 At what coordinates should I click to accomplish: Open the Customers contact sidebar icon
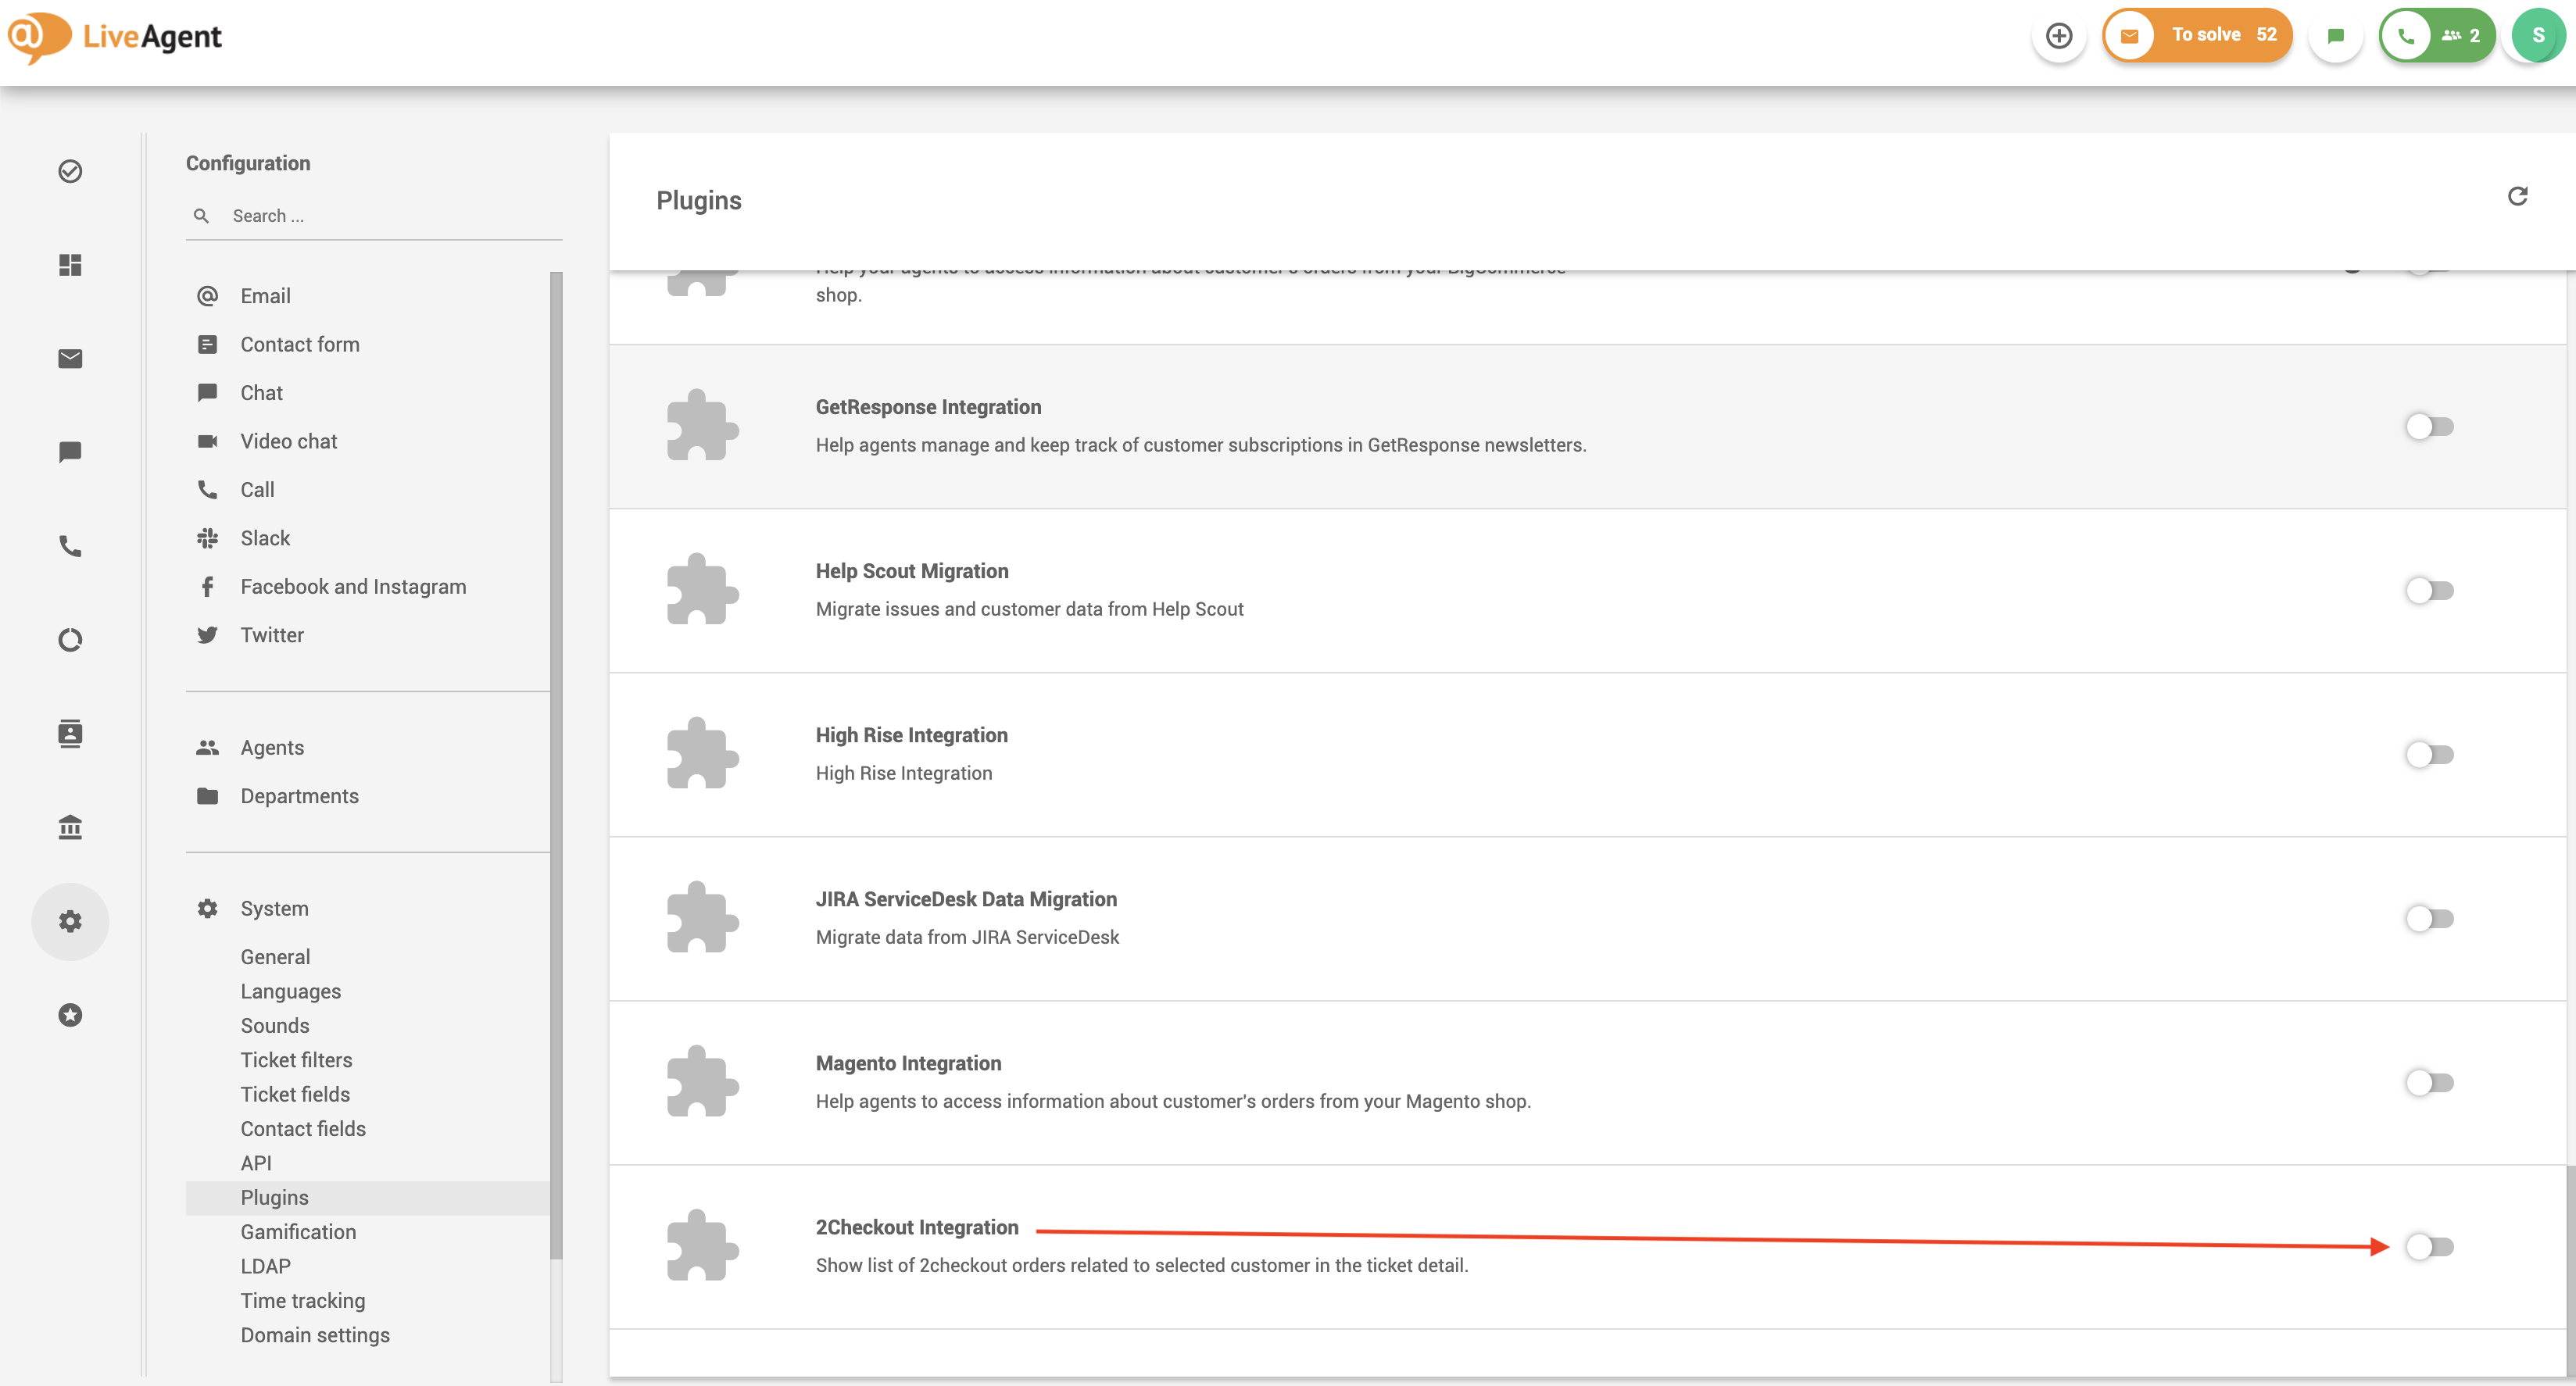pyautogui.click(x=70, y=733)
